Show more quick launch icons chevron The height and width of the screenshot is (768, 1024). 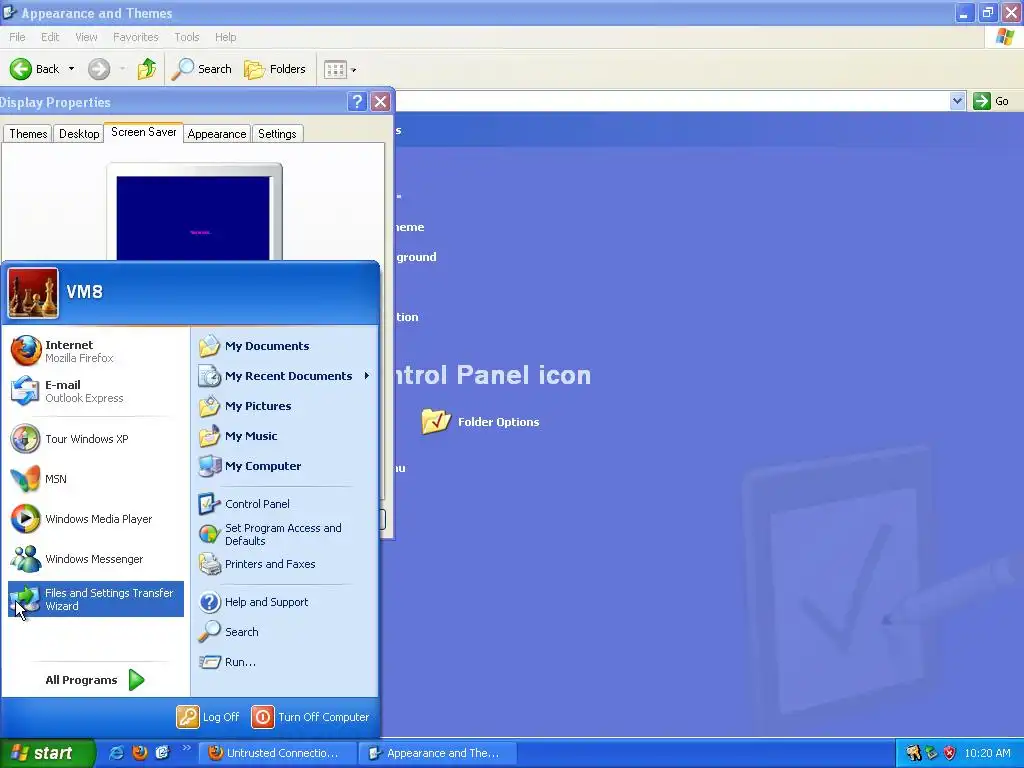click(186, 748)
